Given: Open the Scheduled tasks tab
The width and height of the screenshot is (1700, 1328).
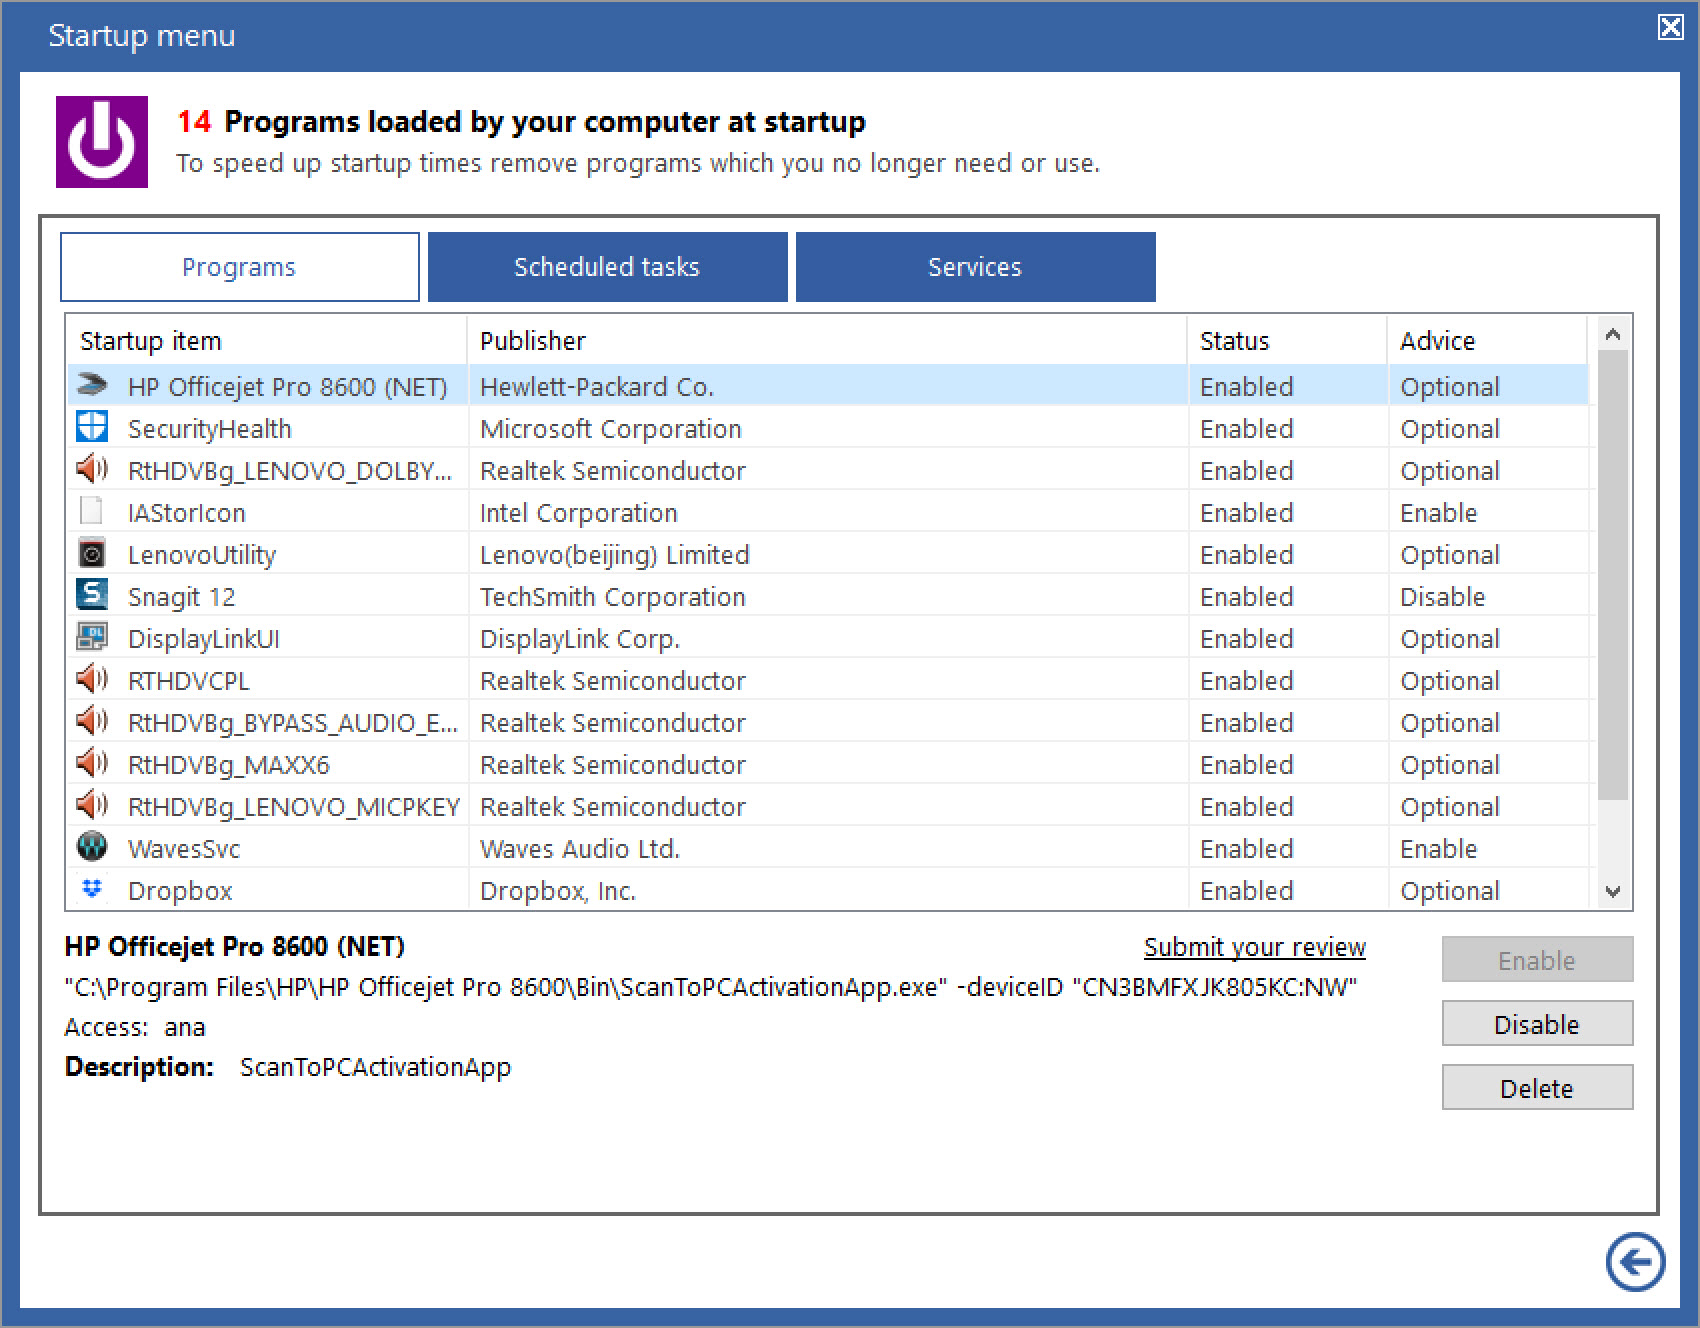Looking at the screenshot, I should tap(607, 267).
